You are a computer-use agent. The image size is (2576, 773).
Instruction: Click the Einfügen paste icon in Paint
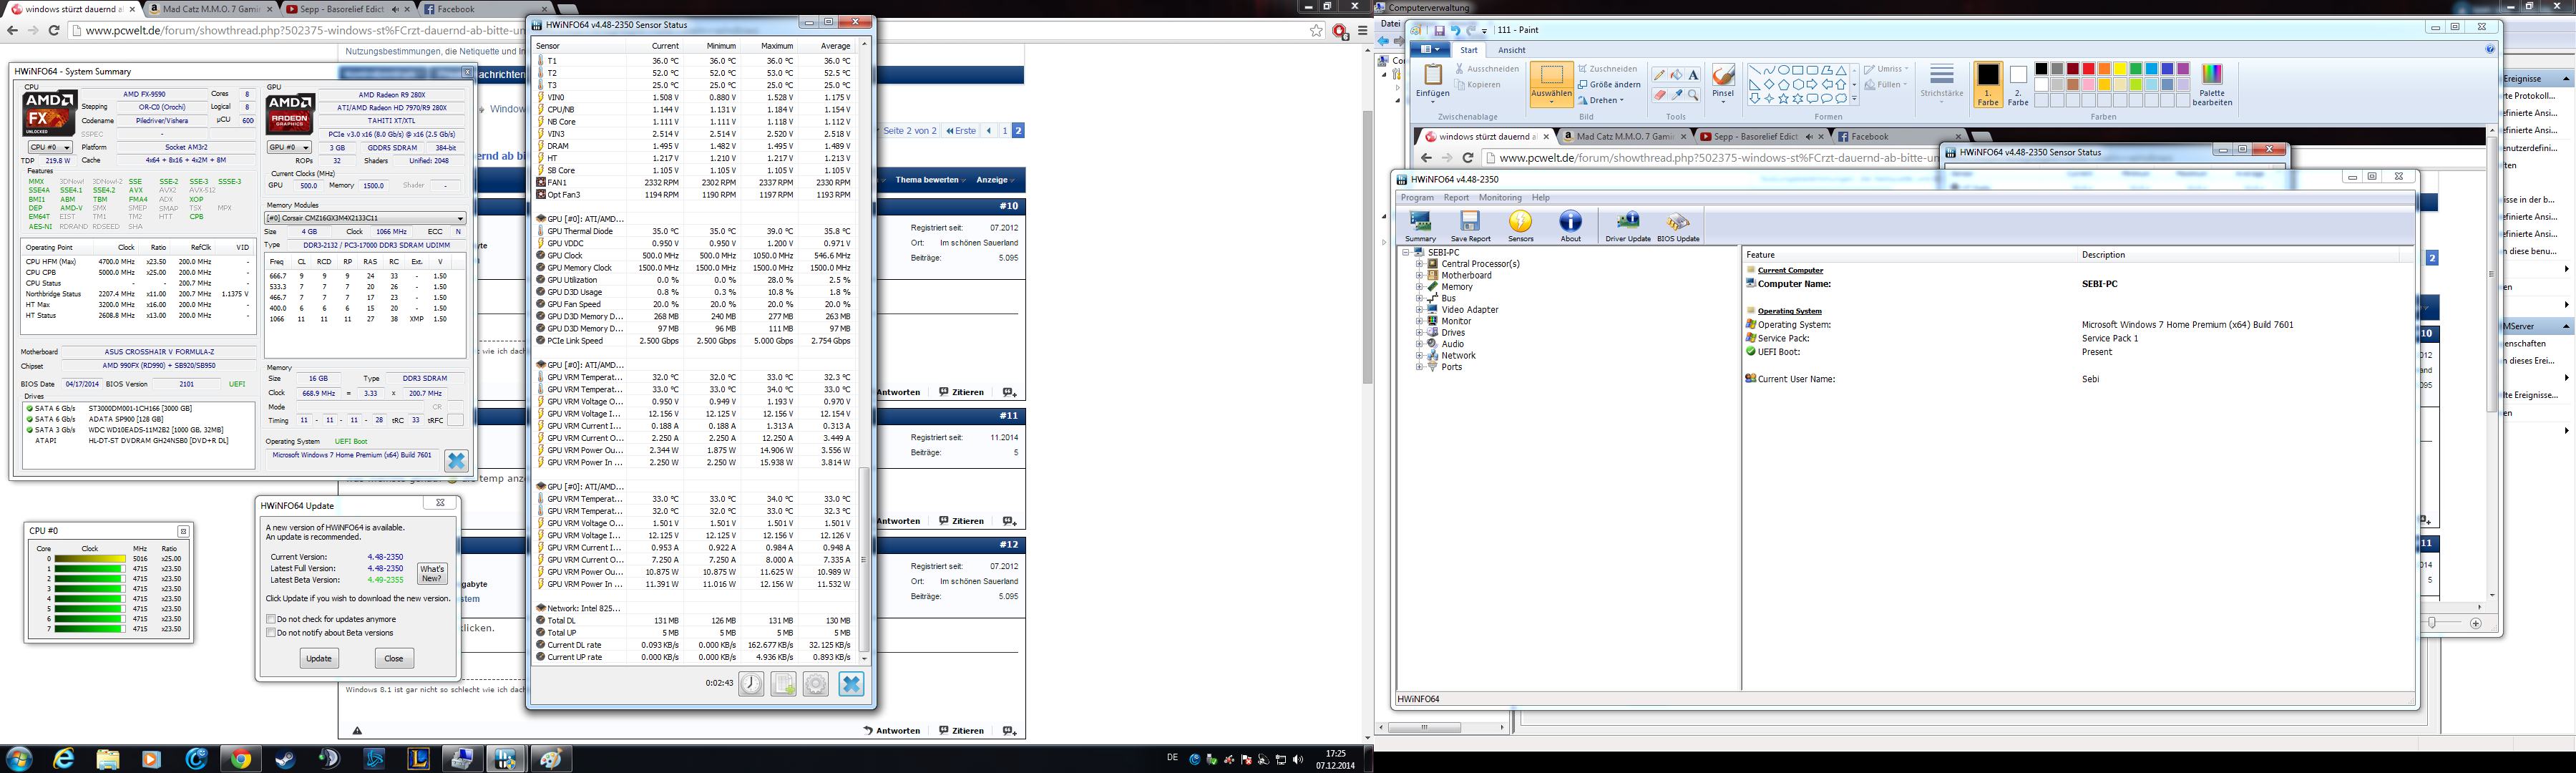1432,75
